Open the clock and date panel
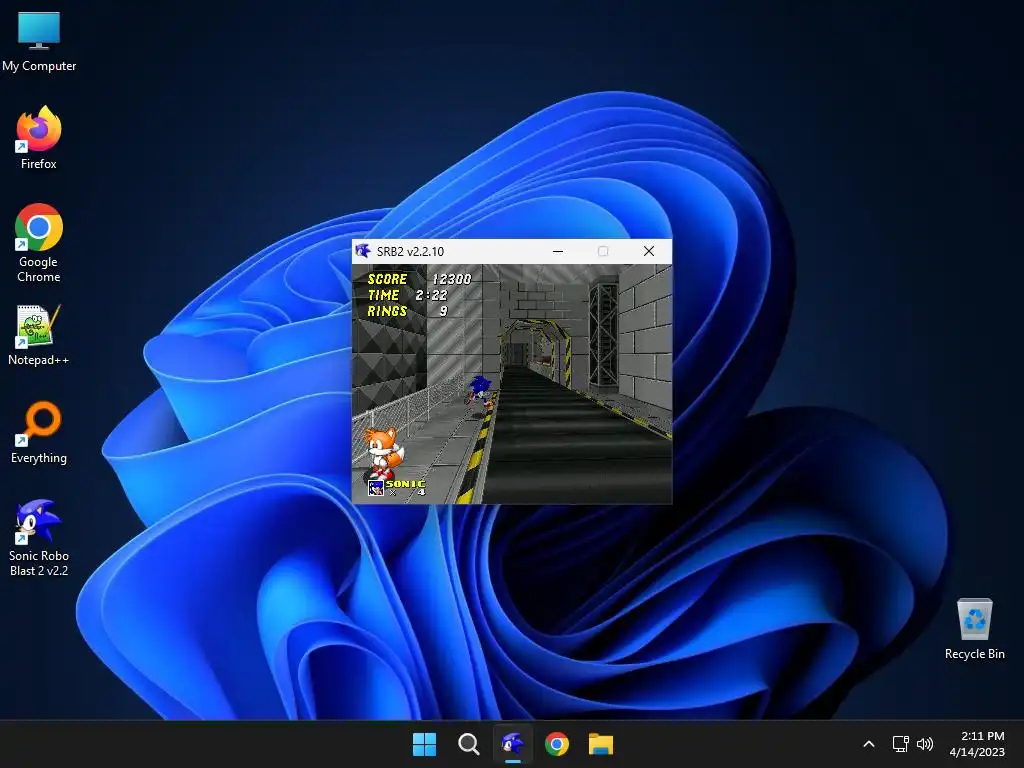The height and width of the screenshot is (768, 1024). (977, 744)
